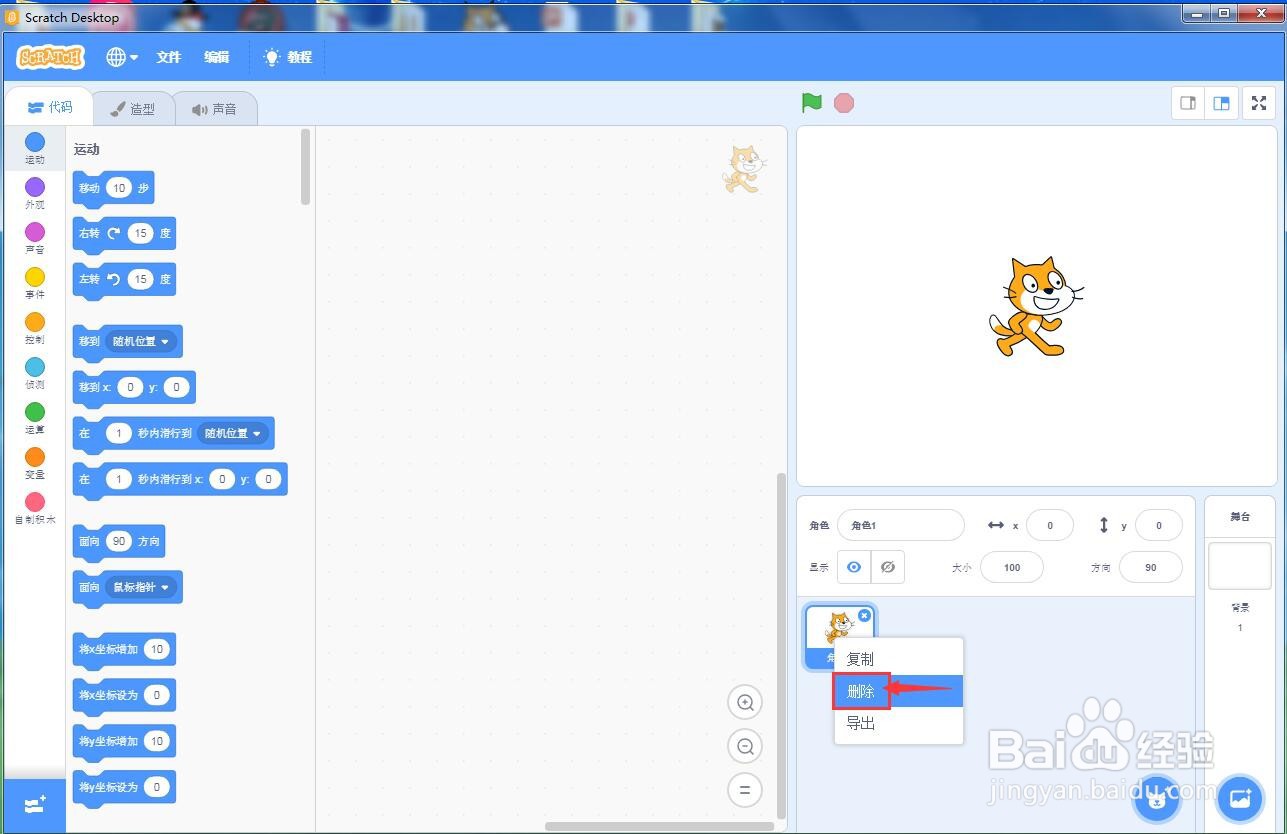This screenshot has width=1287, height=834.
Task: Open the 随机位置 dropdown in 移到 block
Action: click(x=141, y=341)
